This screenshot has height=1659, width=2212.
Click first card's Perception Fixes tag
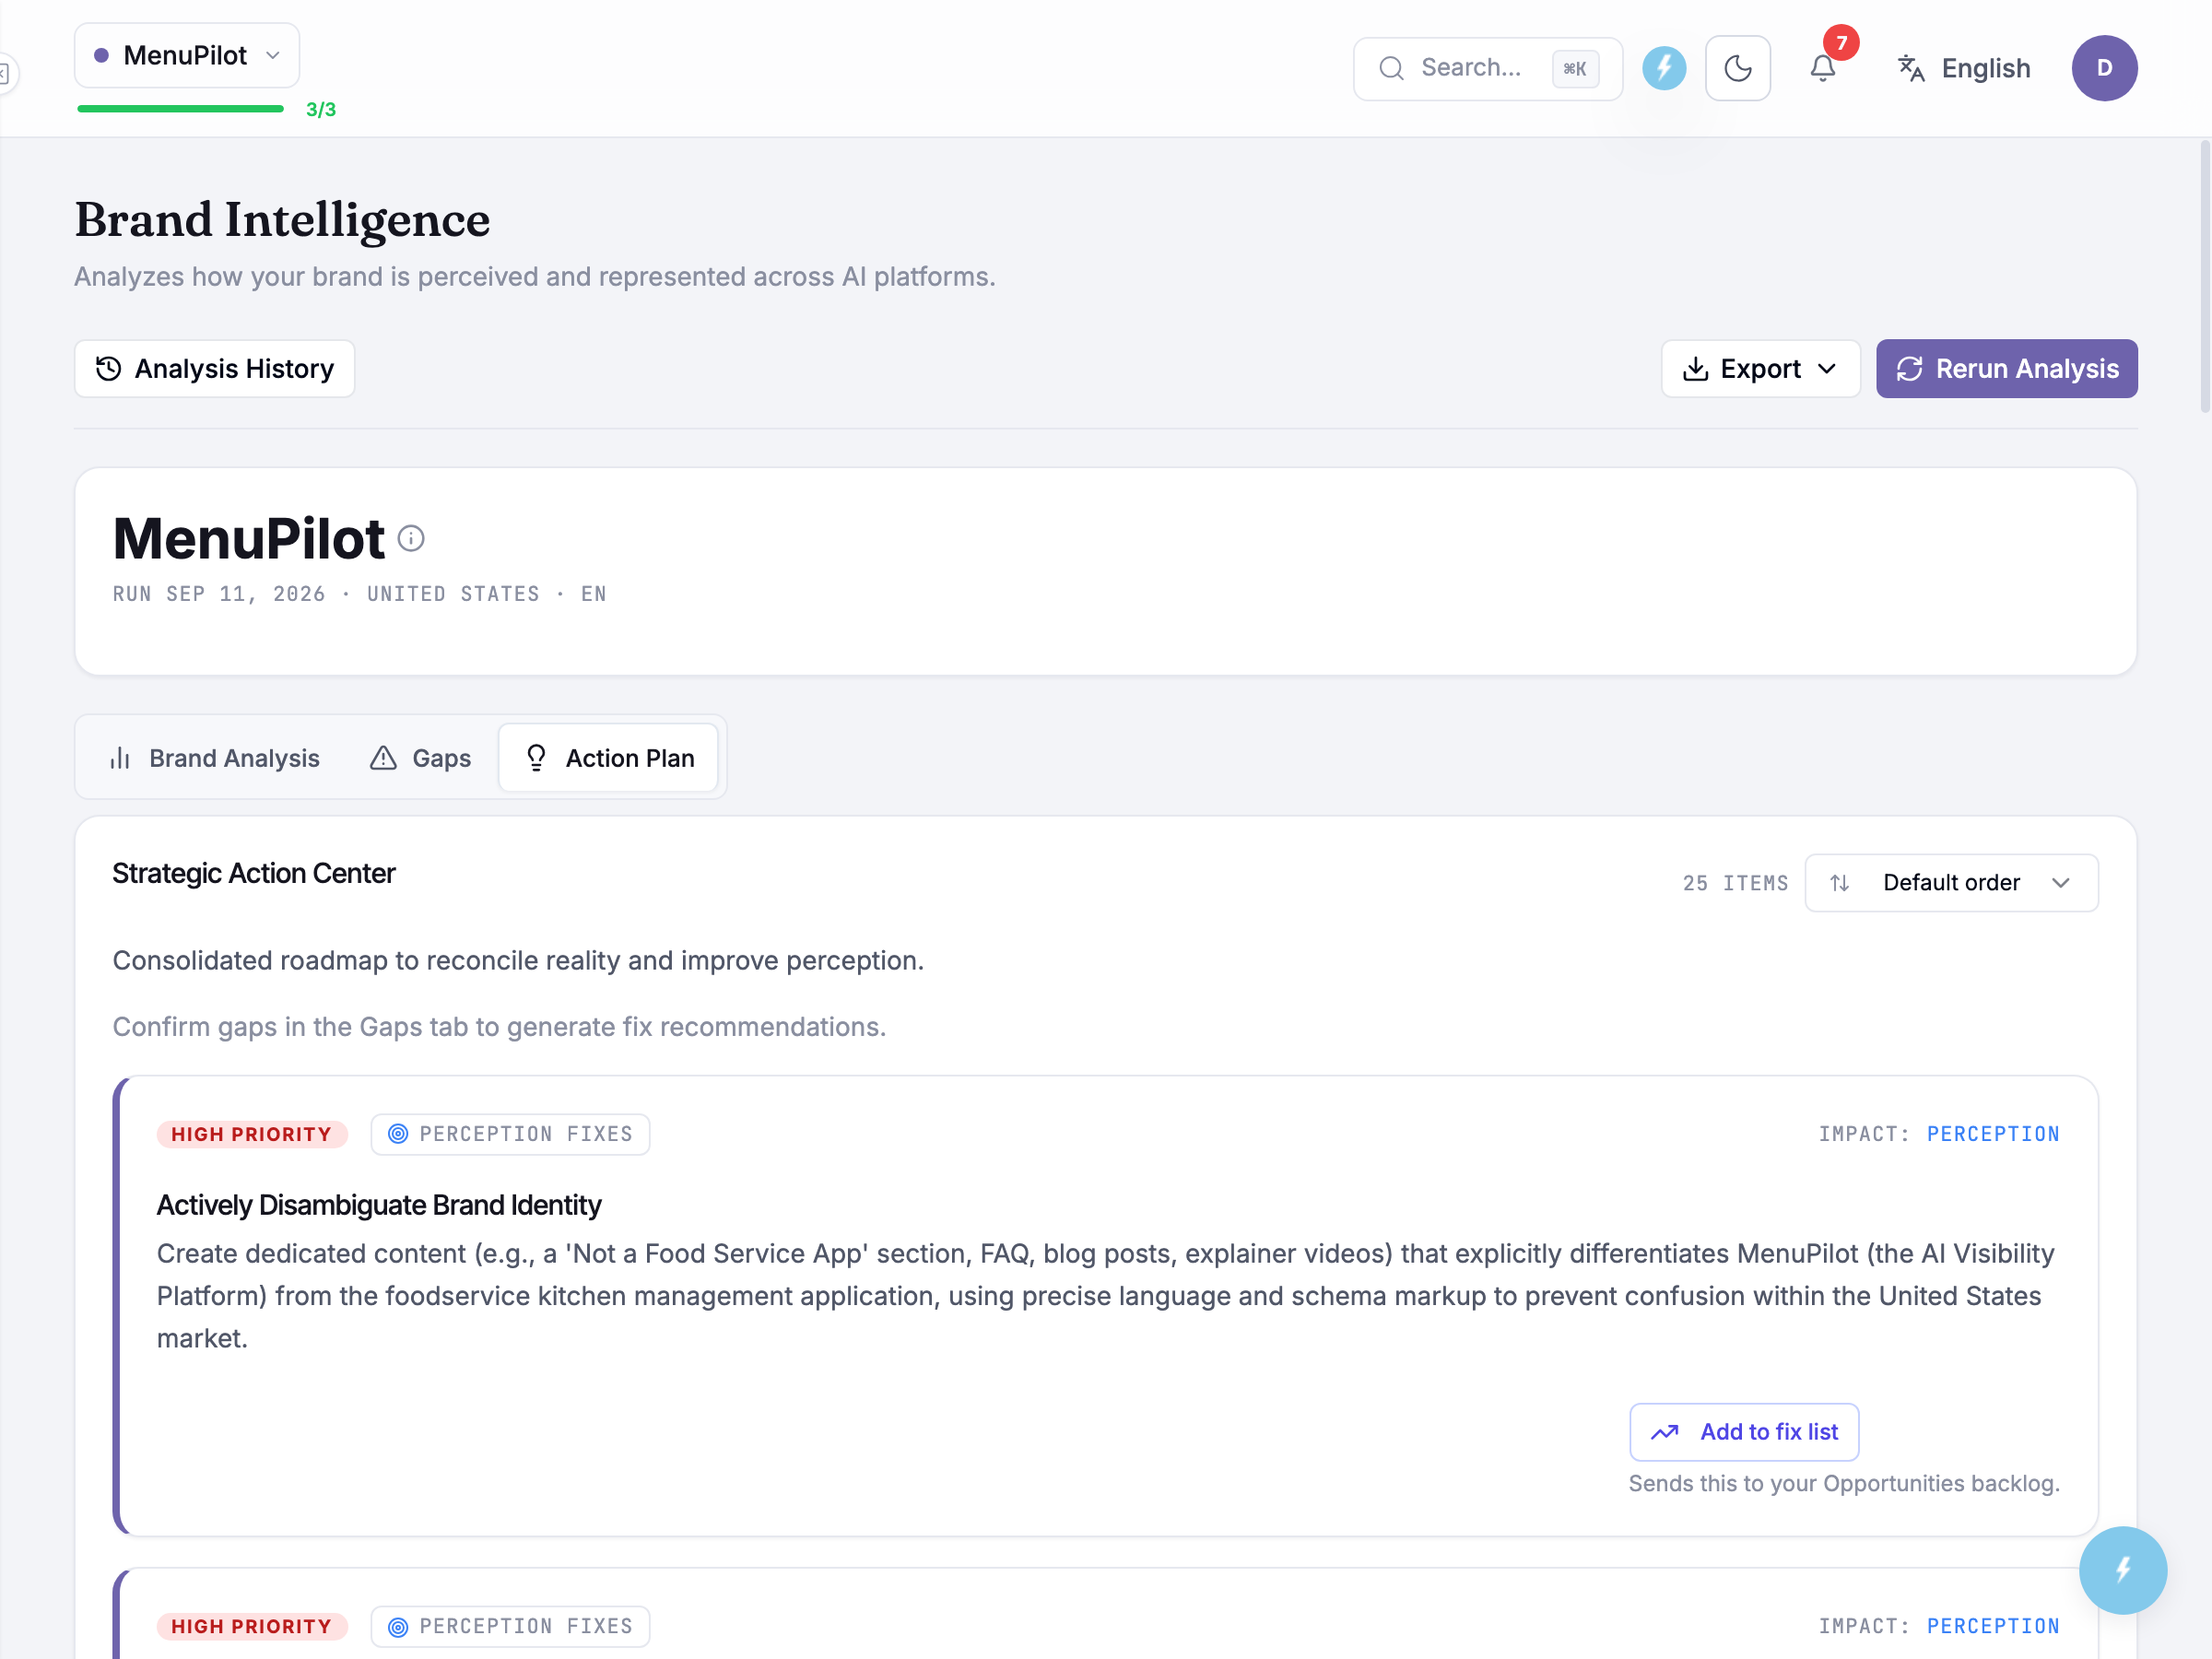[510, 1134]
